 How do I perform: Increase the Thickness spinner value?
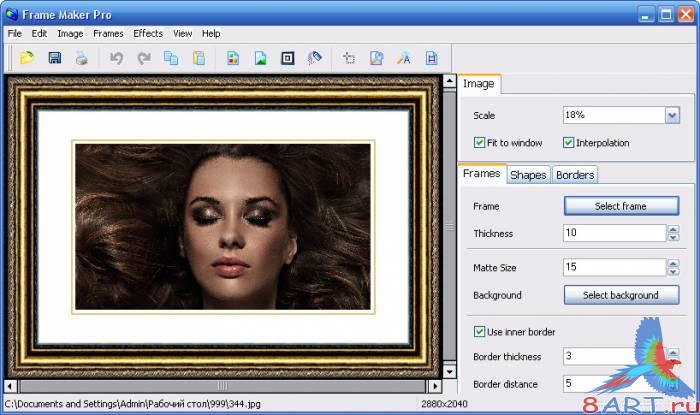(x=673, y=229)
